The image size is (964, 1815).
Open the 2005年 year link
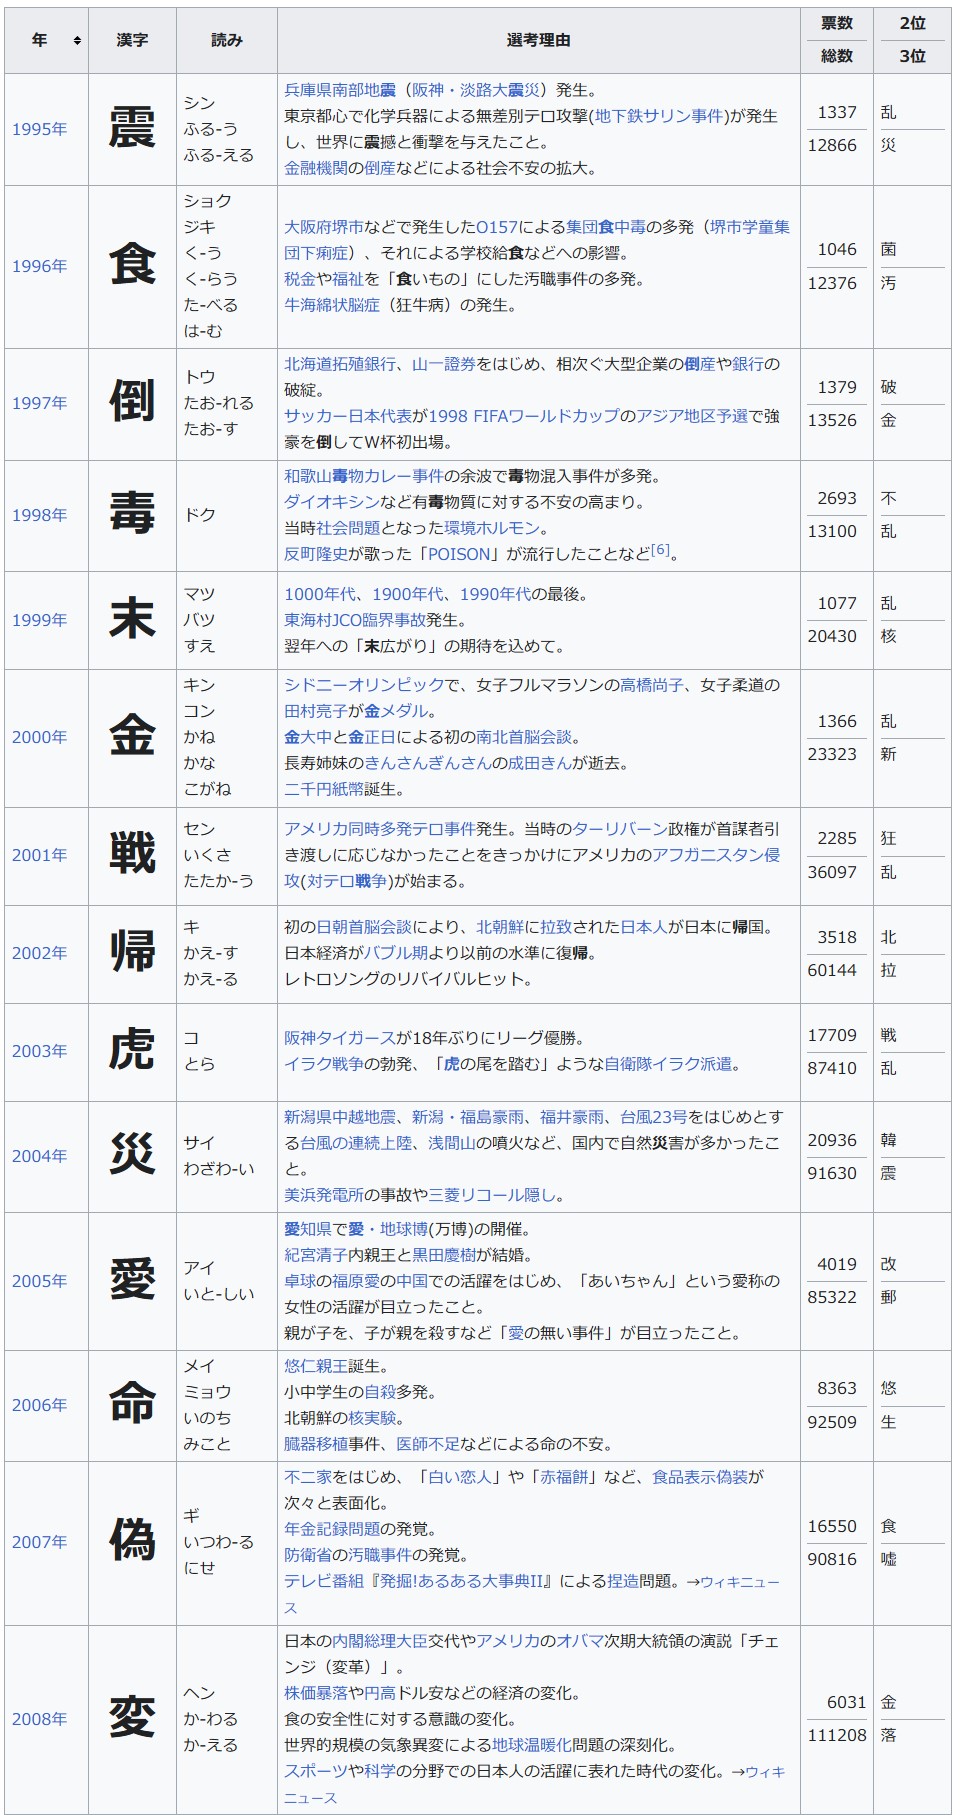pyautogui.click(x=40, y=1281)
